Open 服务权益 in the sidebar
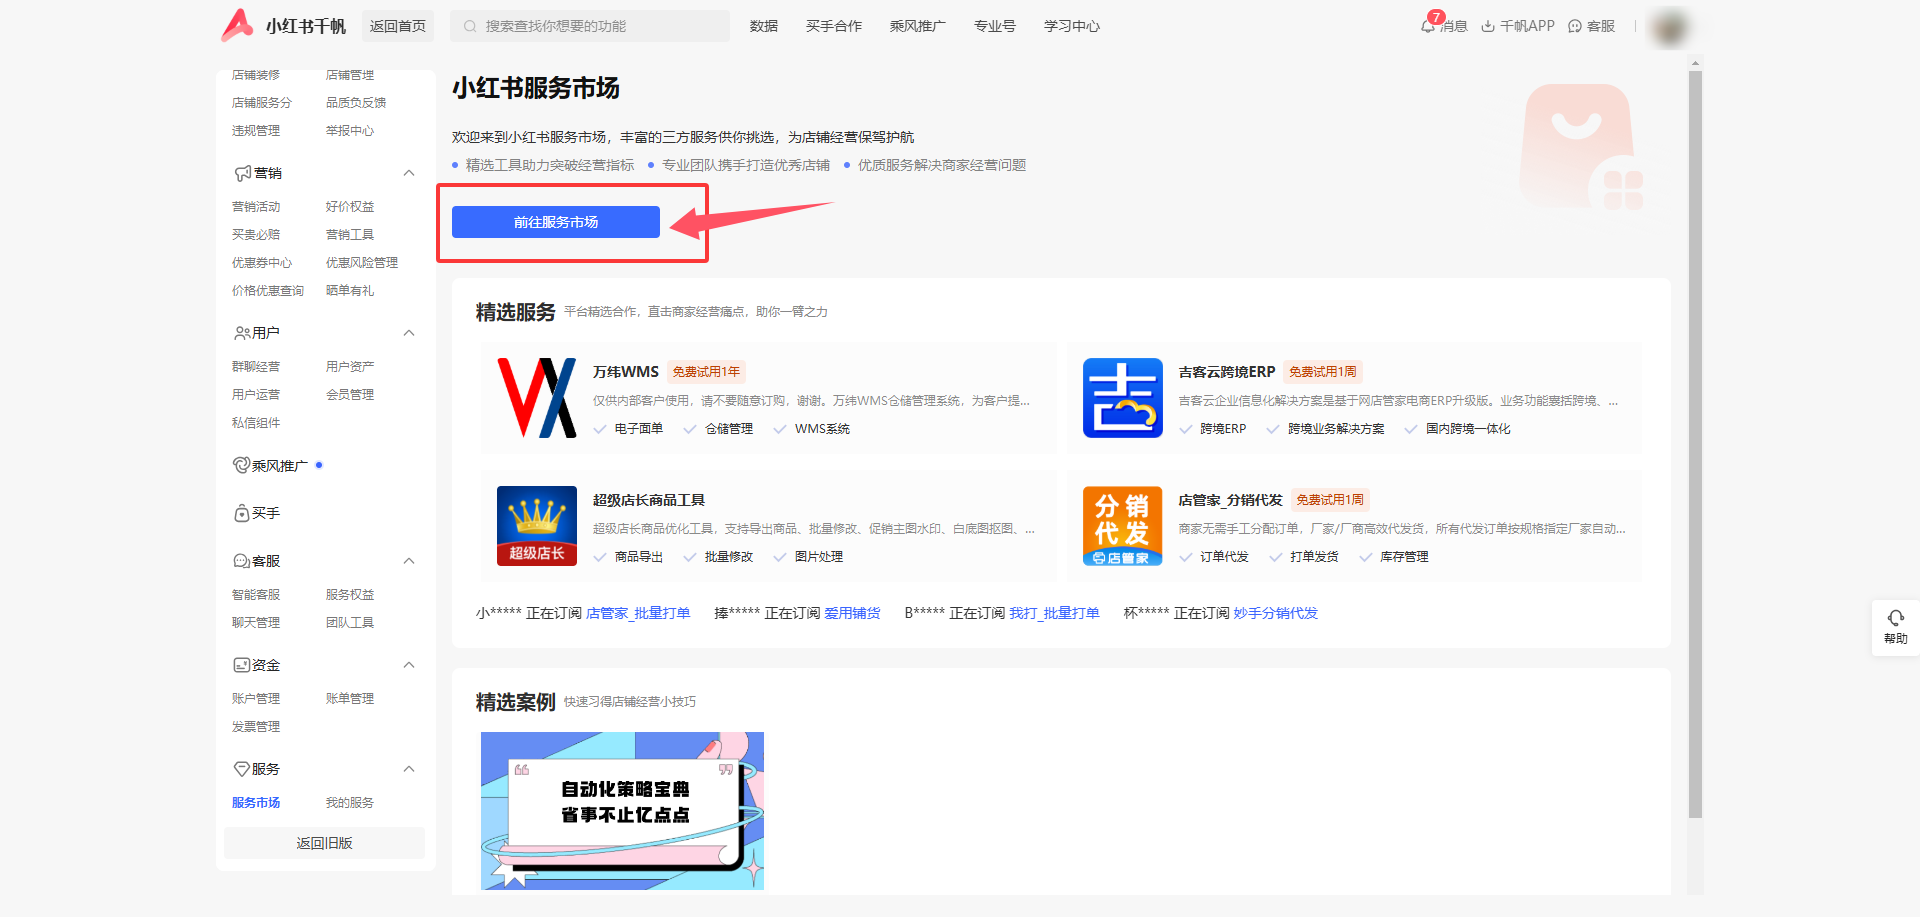 click(350, 595)
